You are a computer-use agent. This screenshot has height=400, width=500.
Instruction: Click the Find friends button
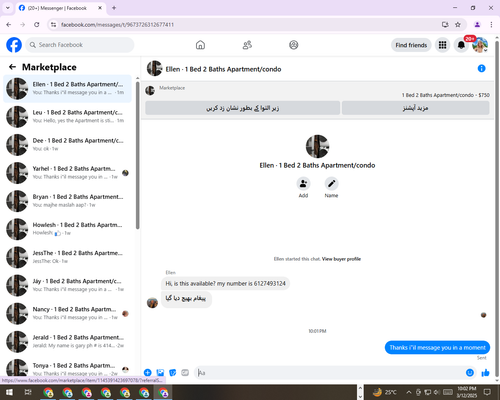411,45
